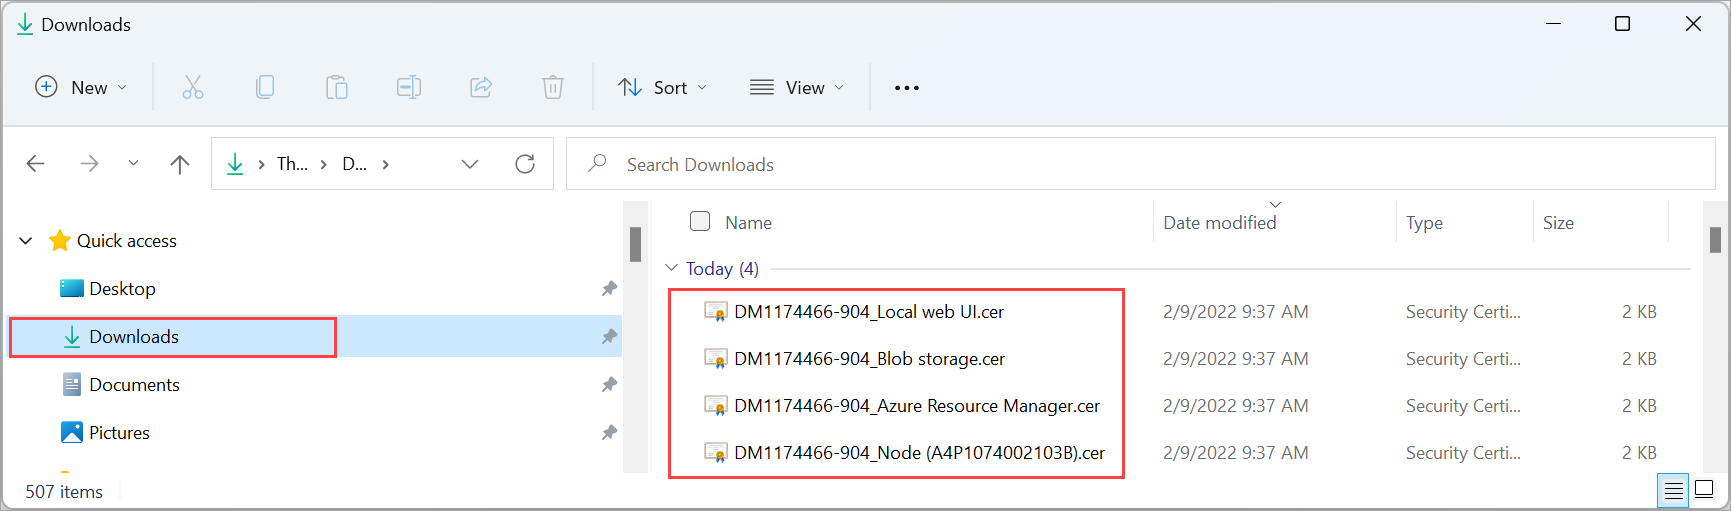The image size is (1731, 511).
Task: Select DM1174466-904_Azure Resource Manager.cer
Action: point(917,406)
